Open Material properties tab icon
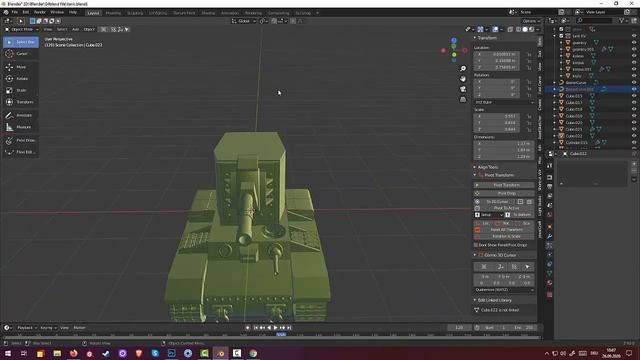The height and width of the screenshot is (360, 640). (550, 283)
